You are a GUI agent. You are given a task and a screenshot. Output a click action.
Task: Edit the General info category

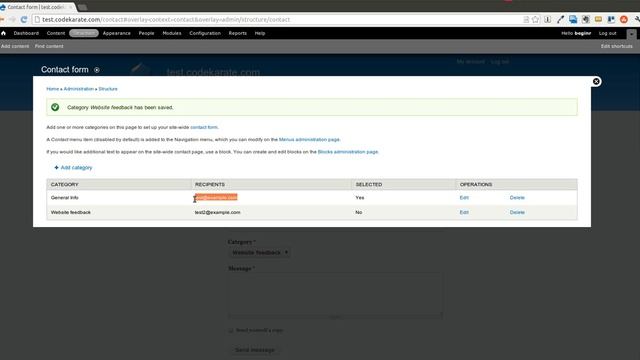(464, 198)
